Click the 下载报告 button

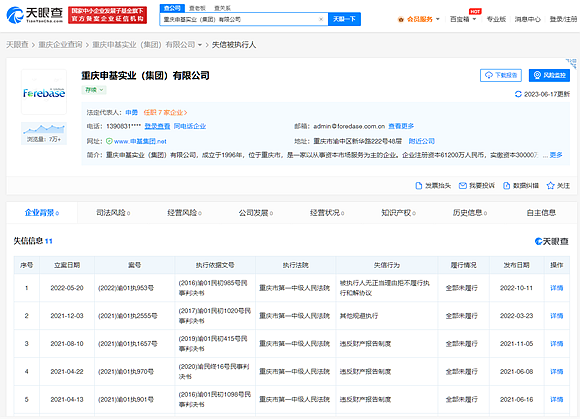pos(501,75)
